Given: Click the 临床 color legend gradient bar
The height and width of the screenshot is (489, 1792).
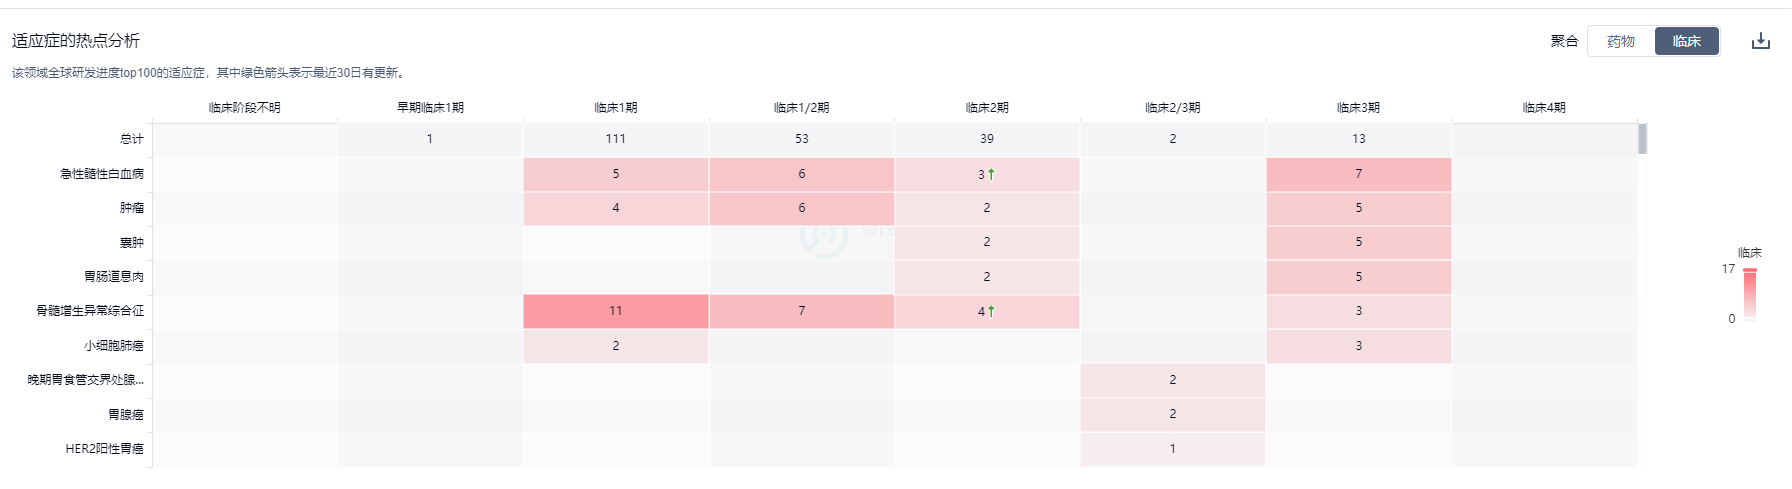Looking at the screenshot, I should [1750, 294].
